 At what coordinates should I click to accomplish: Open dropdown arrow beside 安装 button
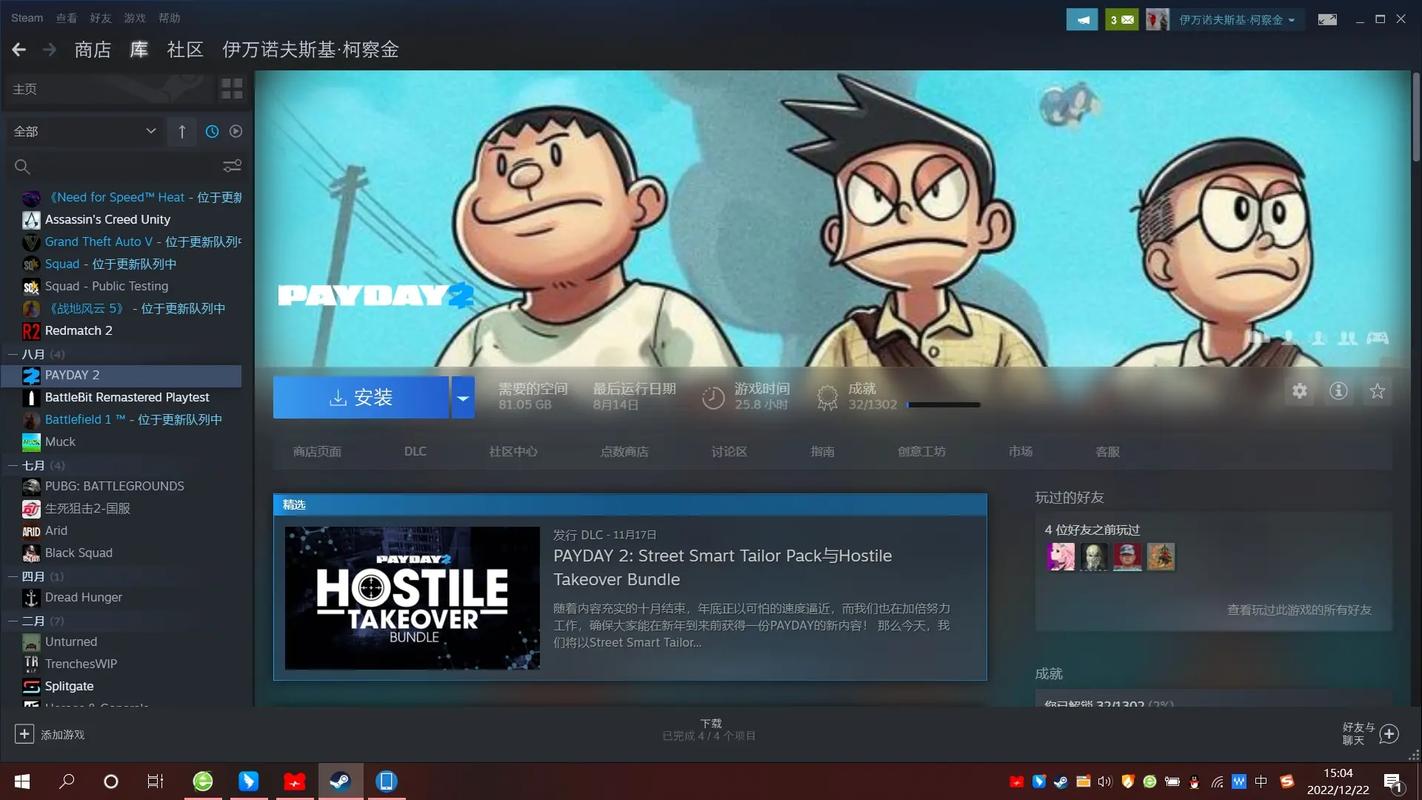(463, 397)
